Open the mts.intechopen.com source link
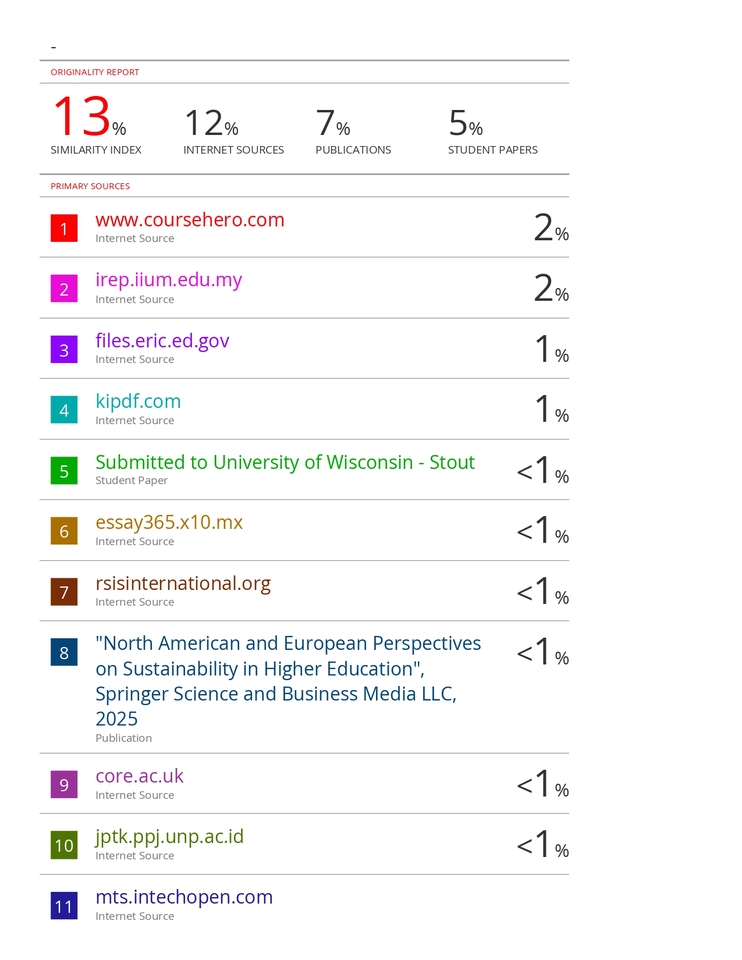The width and height of the screenshot is (742, 960). 184,897
